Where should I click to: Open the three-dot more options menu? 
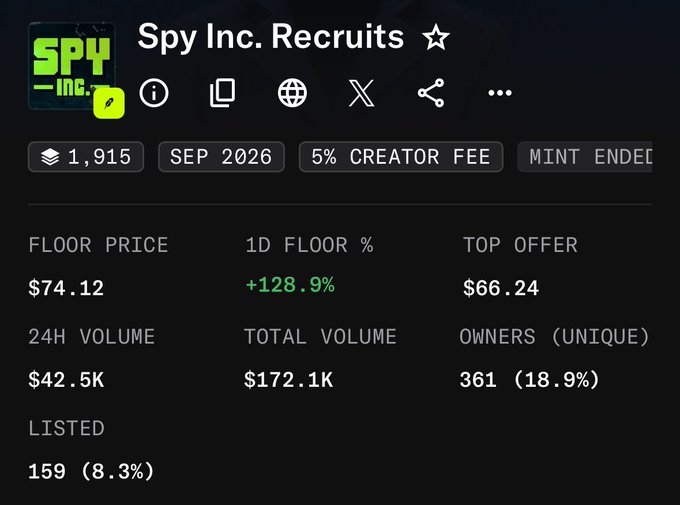[500, 92]
